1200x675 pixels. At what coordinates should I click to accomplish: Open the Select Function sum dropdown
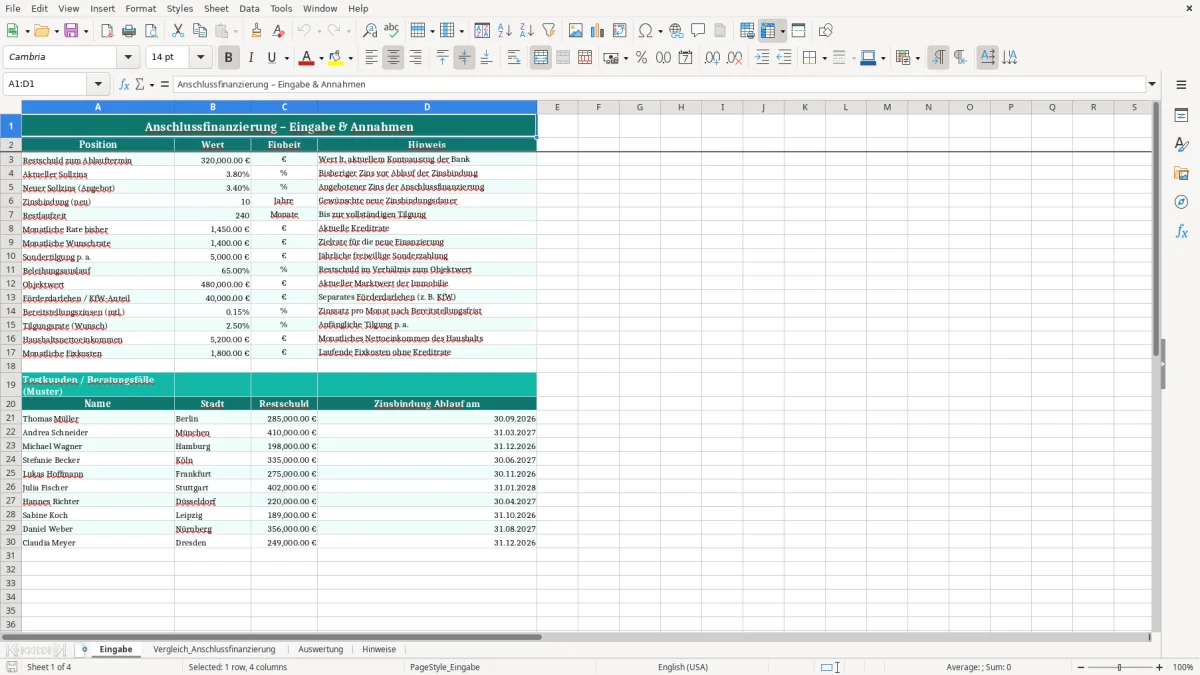tap(152, 84)
